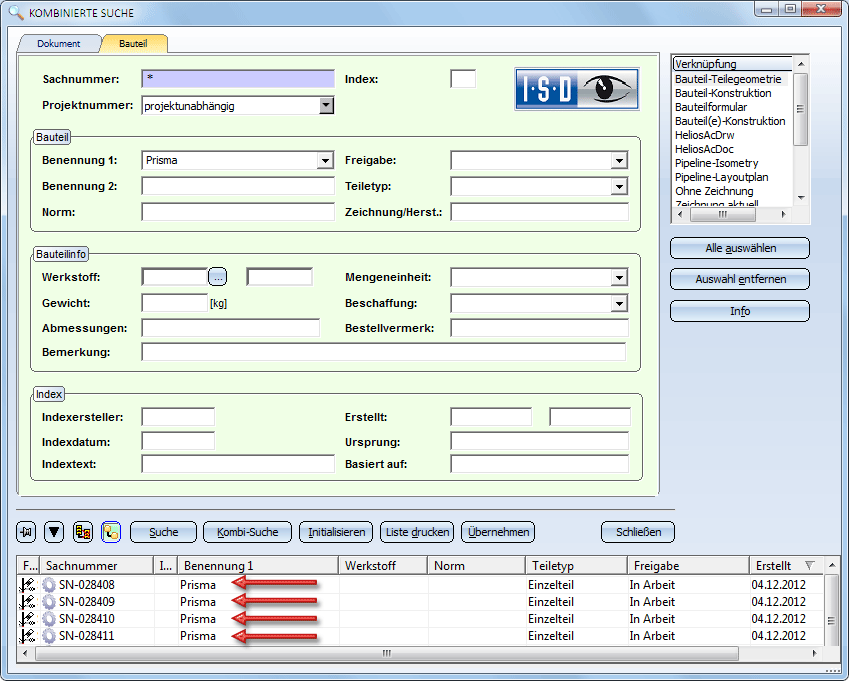Open the Projektnummer dropdown
Screen dimensions: 849x681
coord(326,105)
